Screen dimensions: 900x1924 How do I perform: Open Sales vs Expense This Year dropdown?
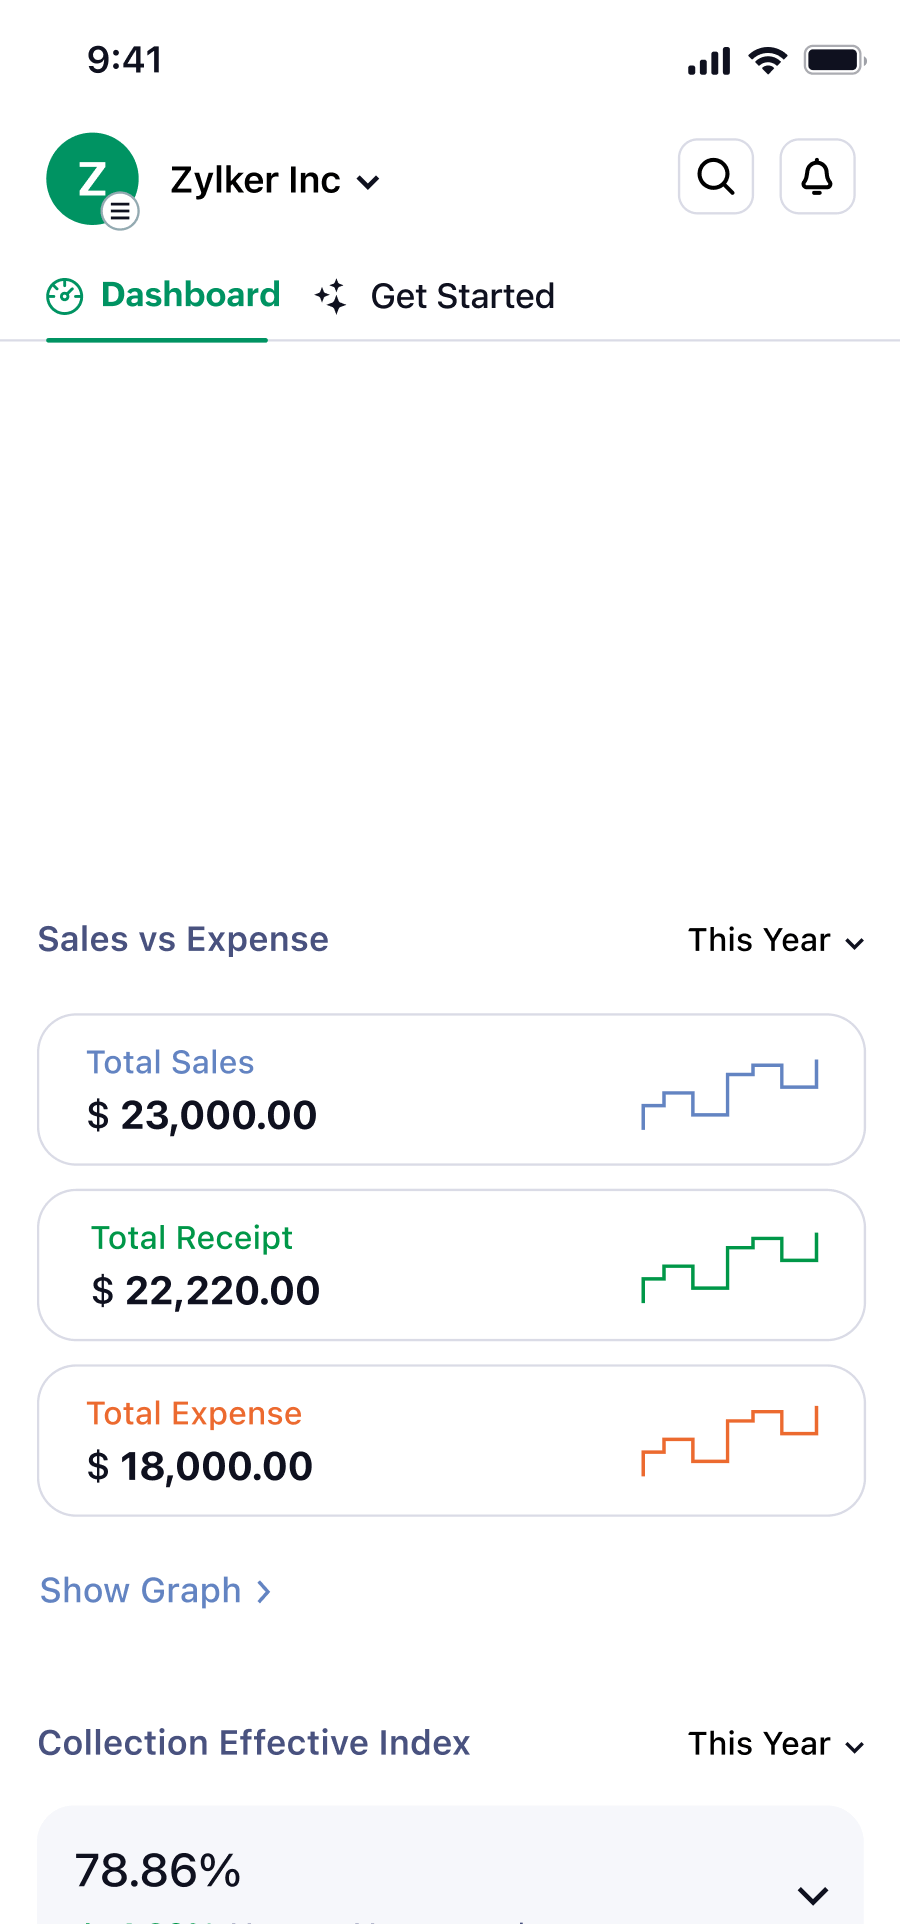tap(775, 941)
